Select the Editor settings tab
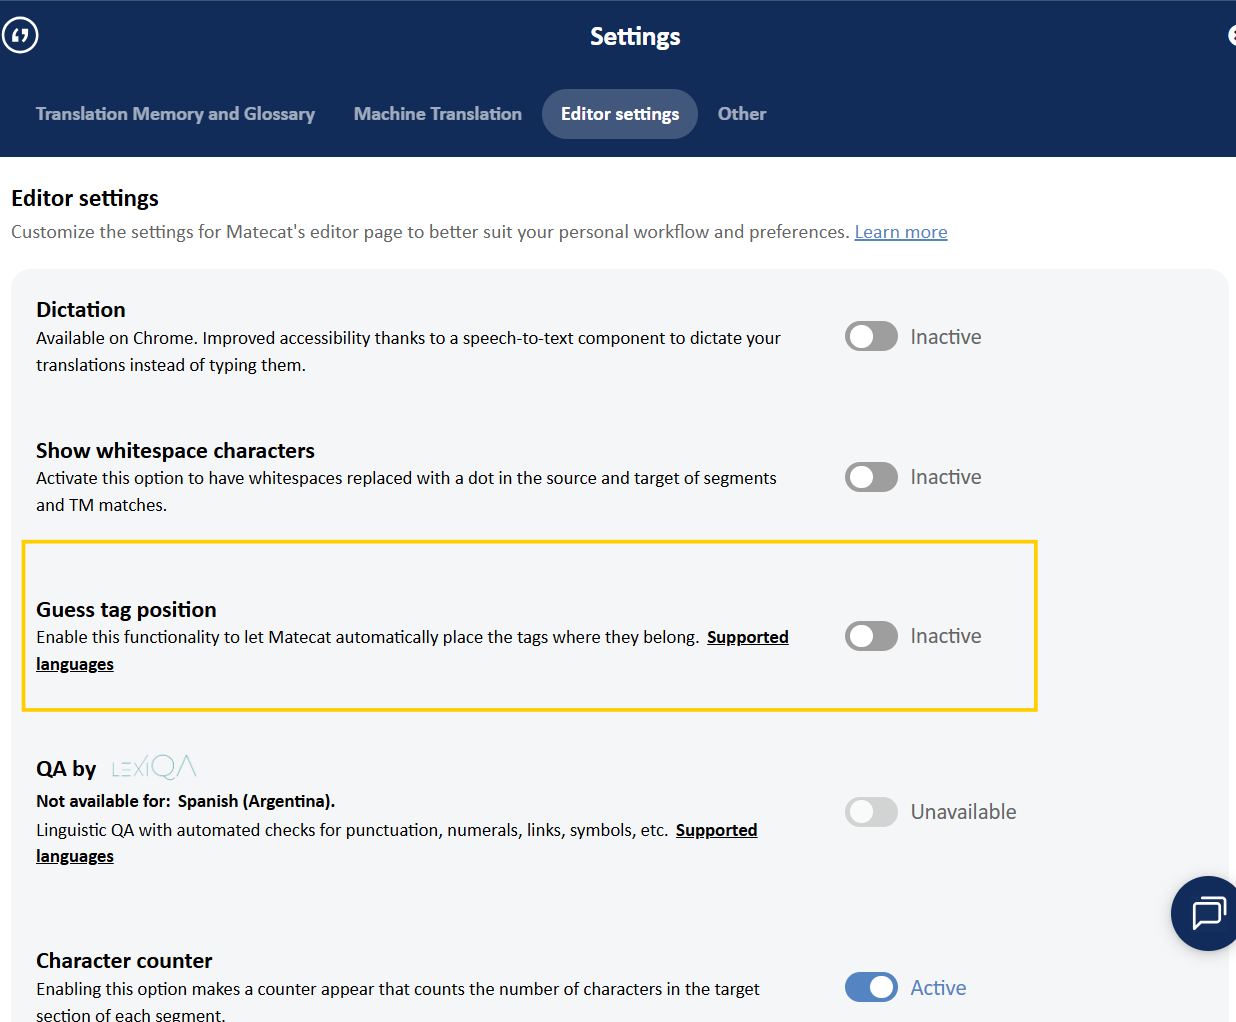The width and height of the screenshot is (1236, 1022). point(619,114)
